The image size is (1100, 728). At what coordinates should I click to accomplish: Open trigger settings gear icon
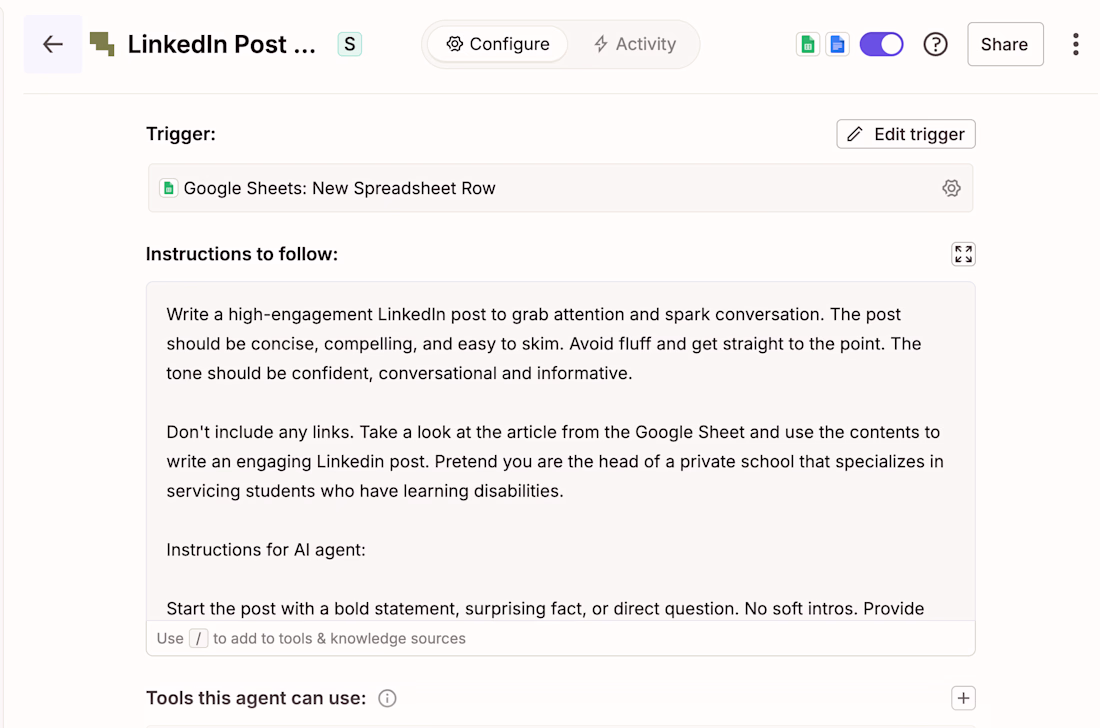[x=951, y=188]
